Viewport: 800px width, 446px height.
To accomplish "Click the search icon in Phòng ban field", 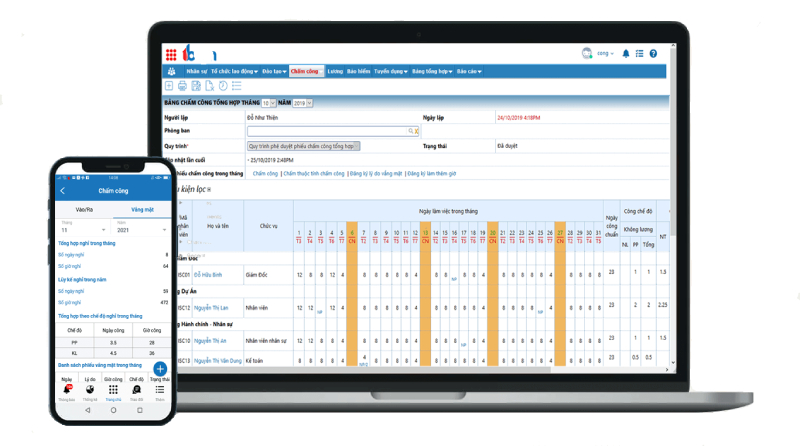I will [410, 131].
